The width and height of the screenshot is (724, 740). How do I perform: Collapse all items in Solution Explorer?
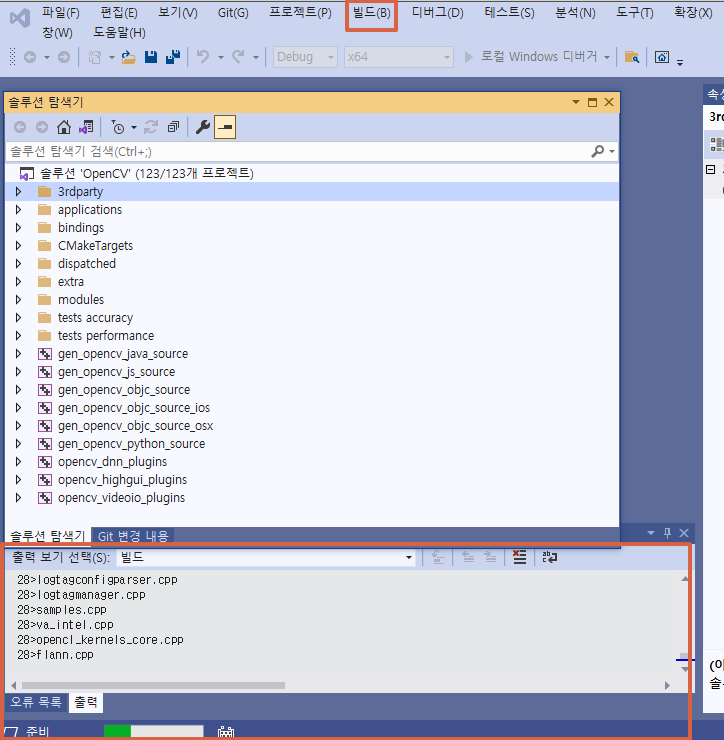point(173,127)
